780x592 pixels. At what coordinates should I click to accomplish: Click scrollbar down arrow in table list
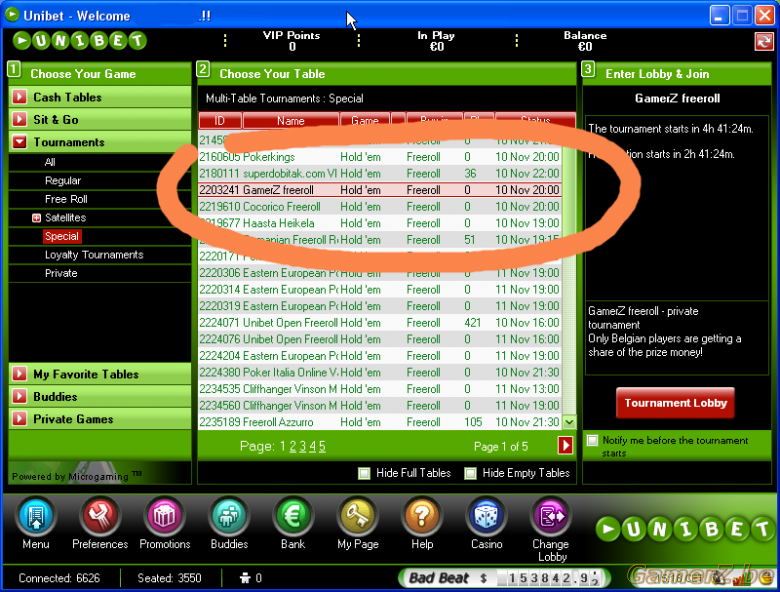(x=569, y=422)
